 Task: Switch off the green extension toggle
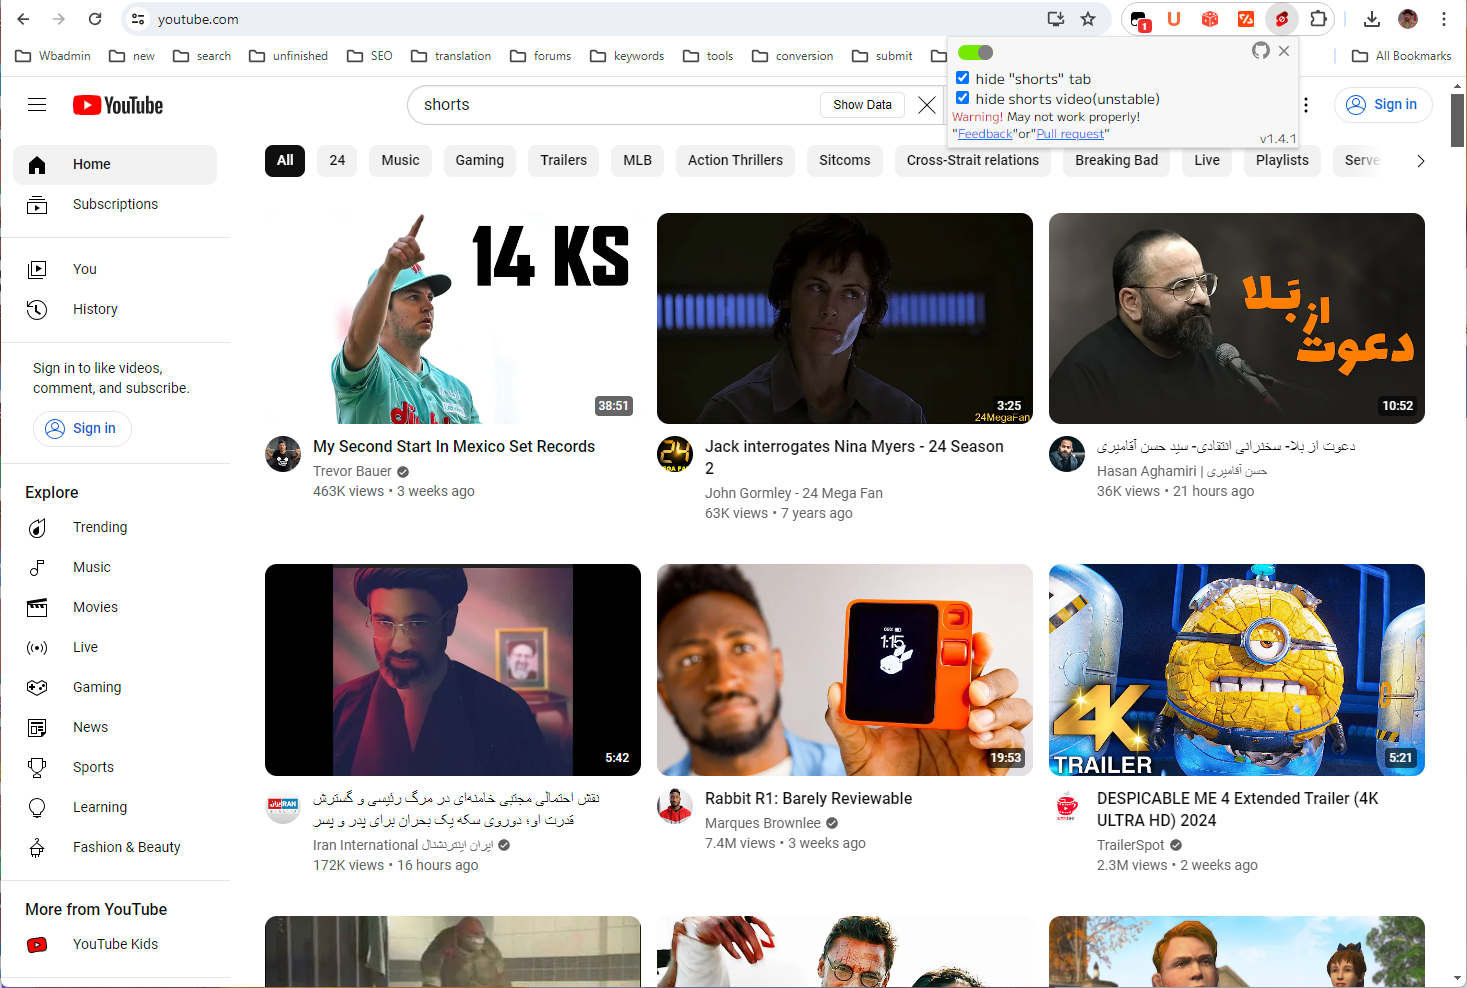tap(975, 51)
